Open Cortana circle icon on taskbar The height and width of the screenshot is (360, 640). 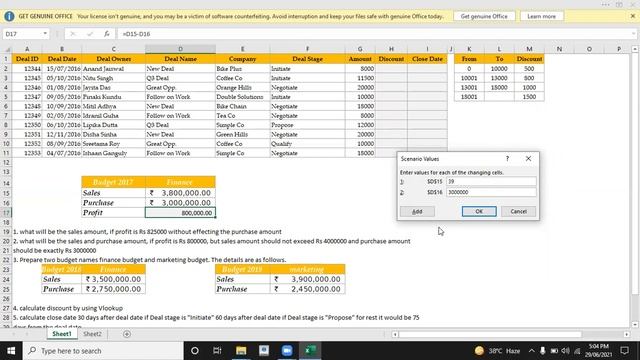pos(195,351)
